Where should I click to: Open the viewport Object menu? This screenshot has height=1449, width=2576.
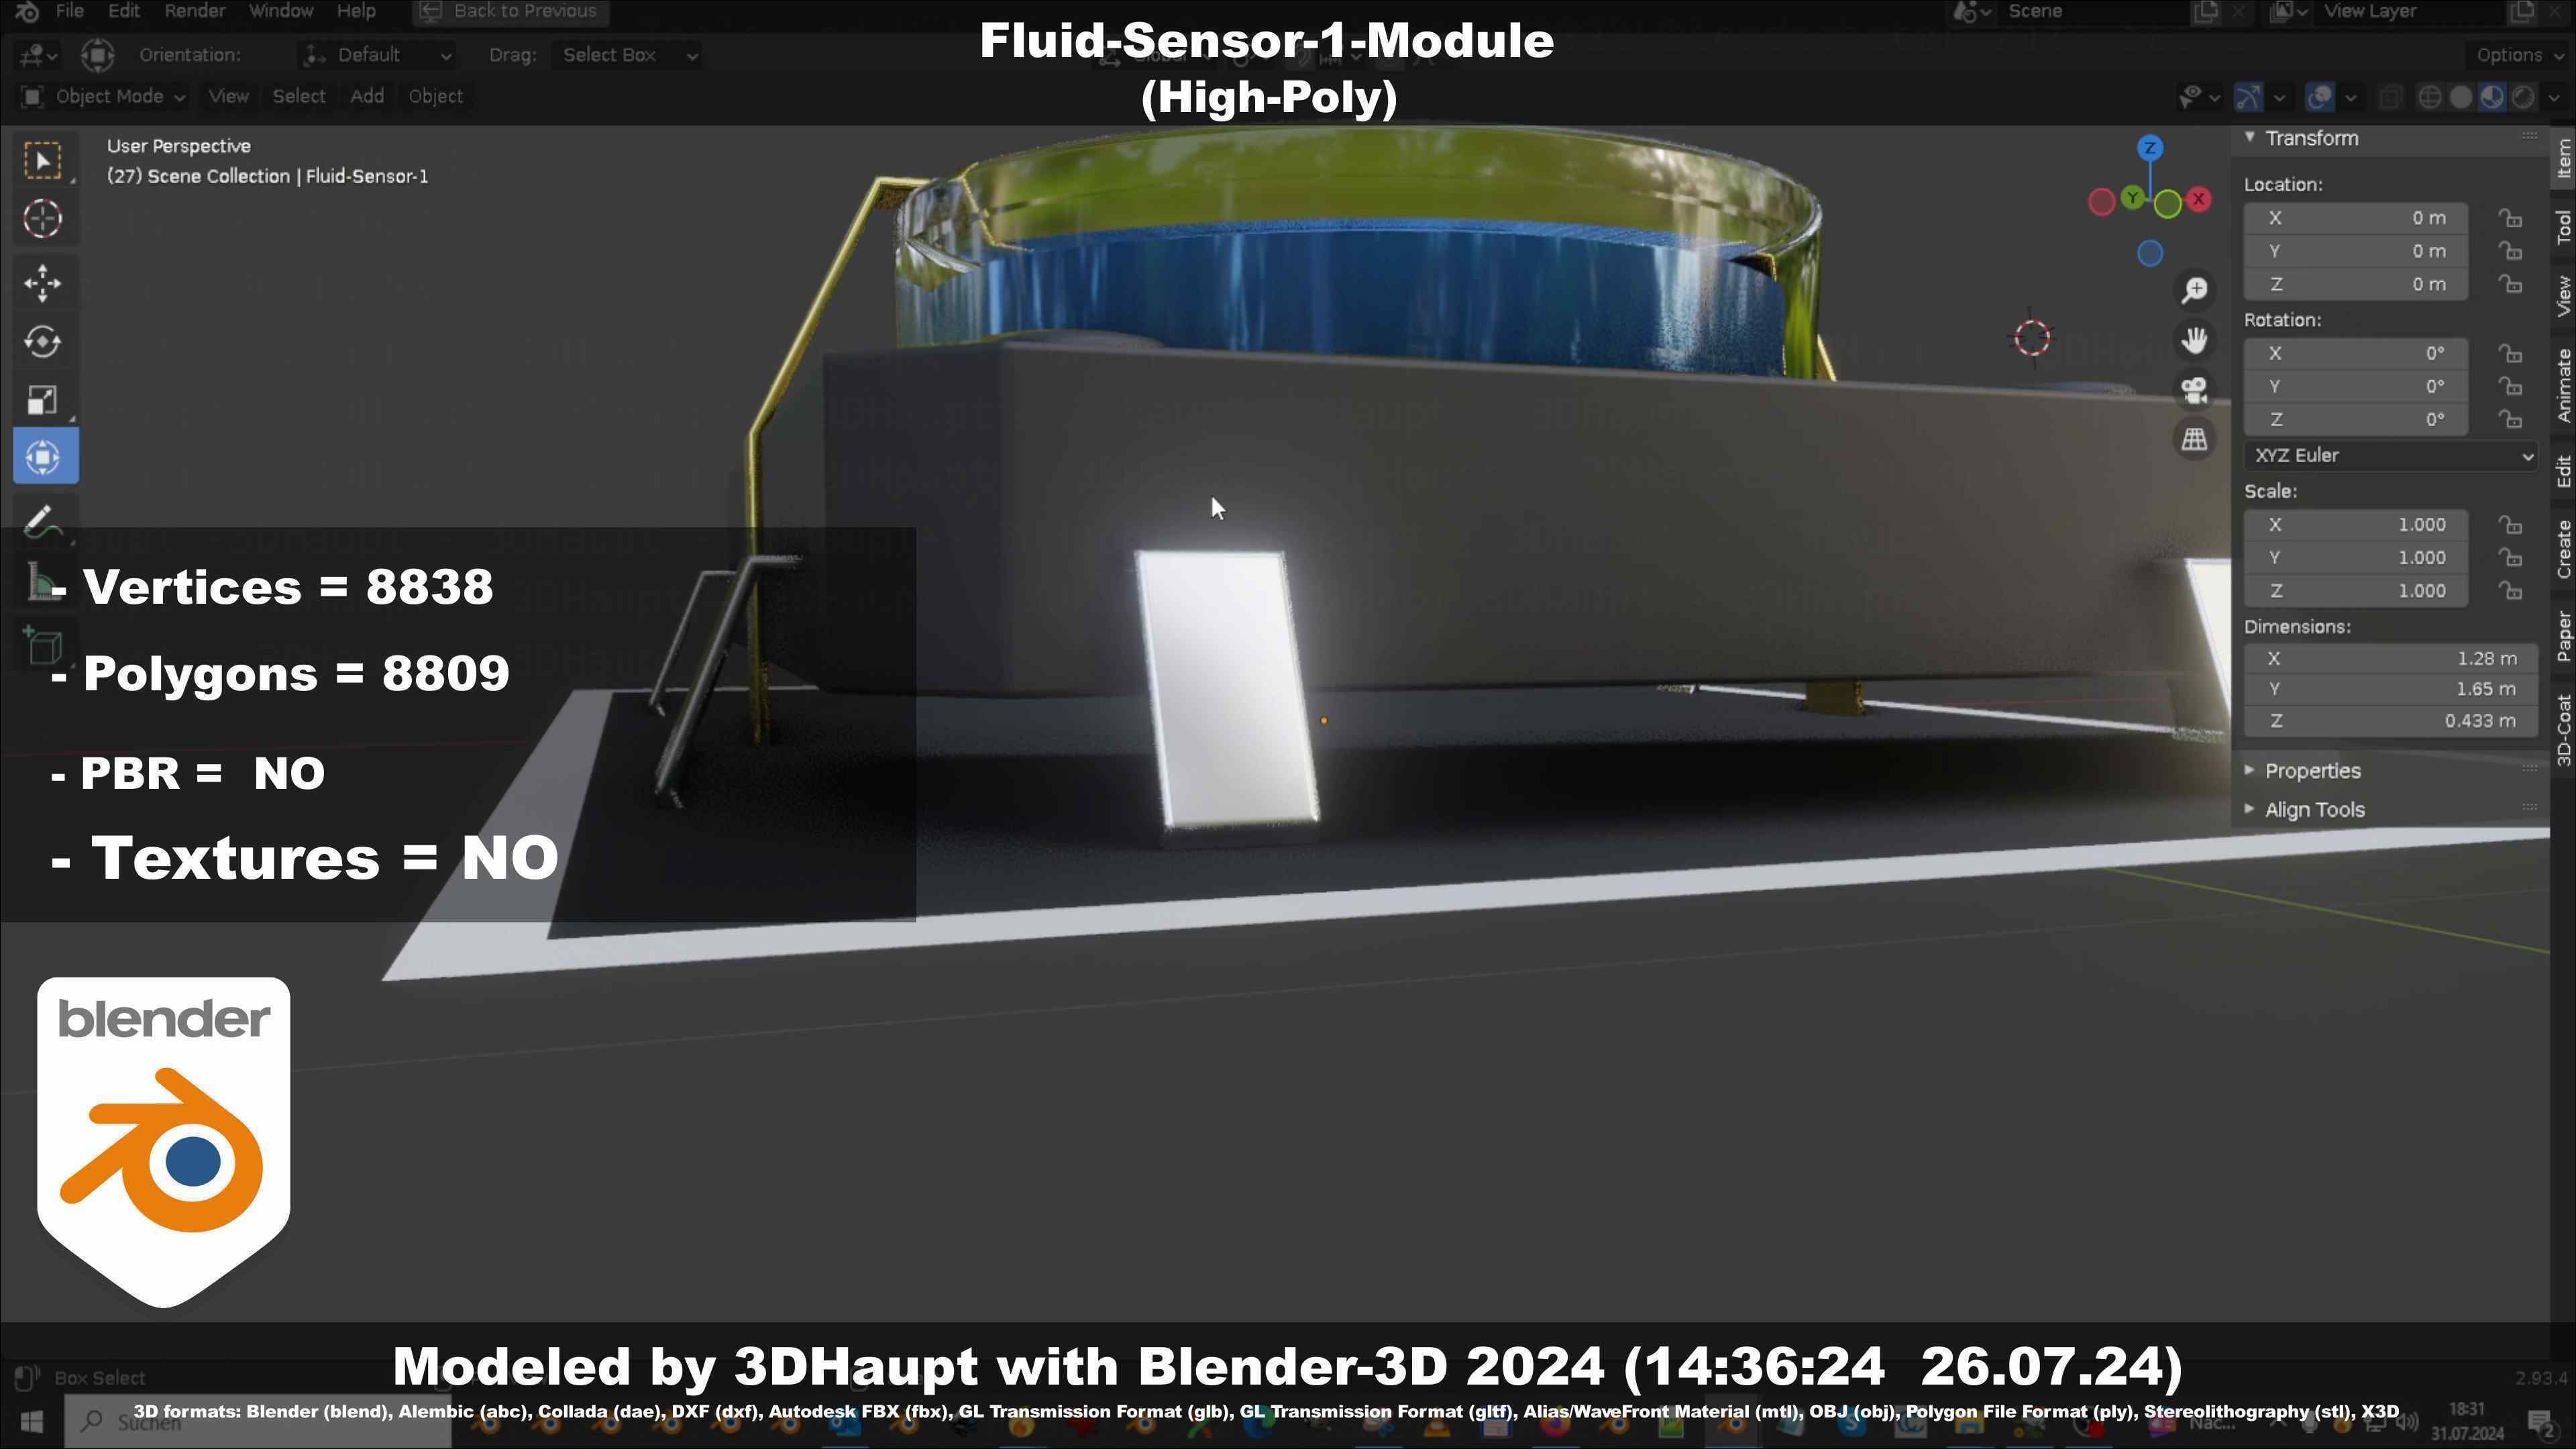point(435,97)
